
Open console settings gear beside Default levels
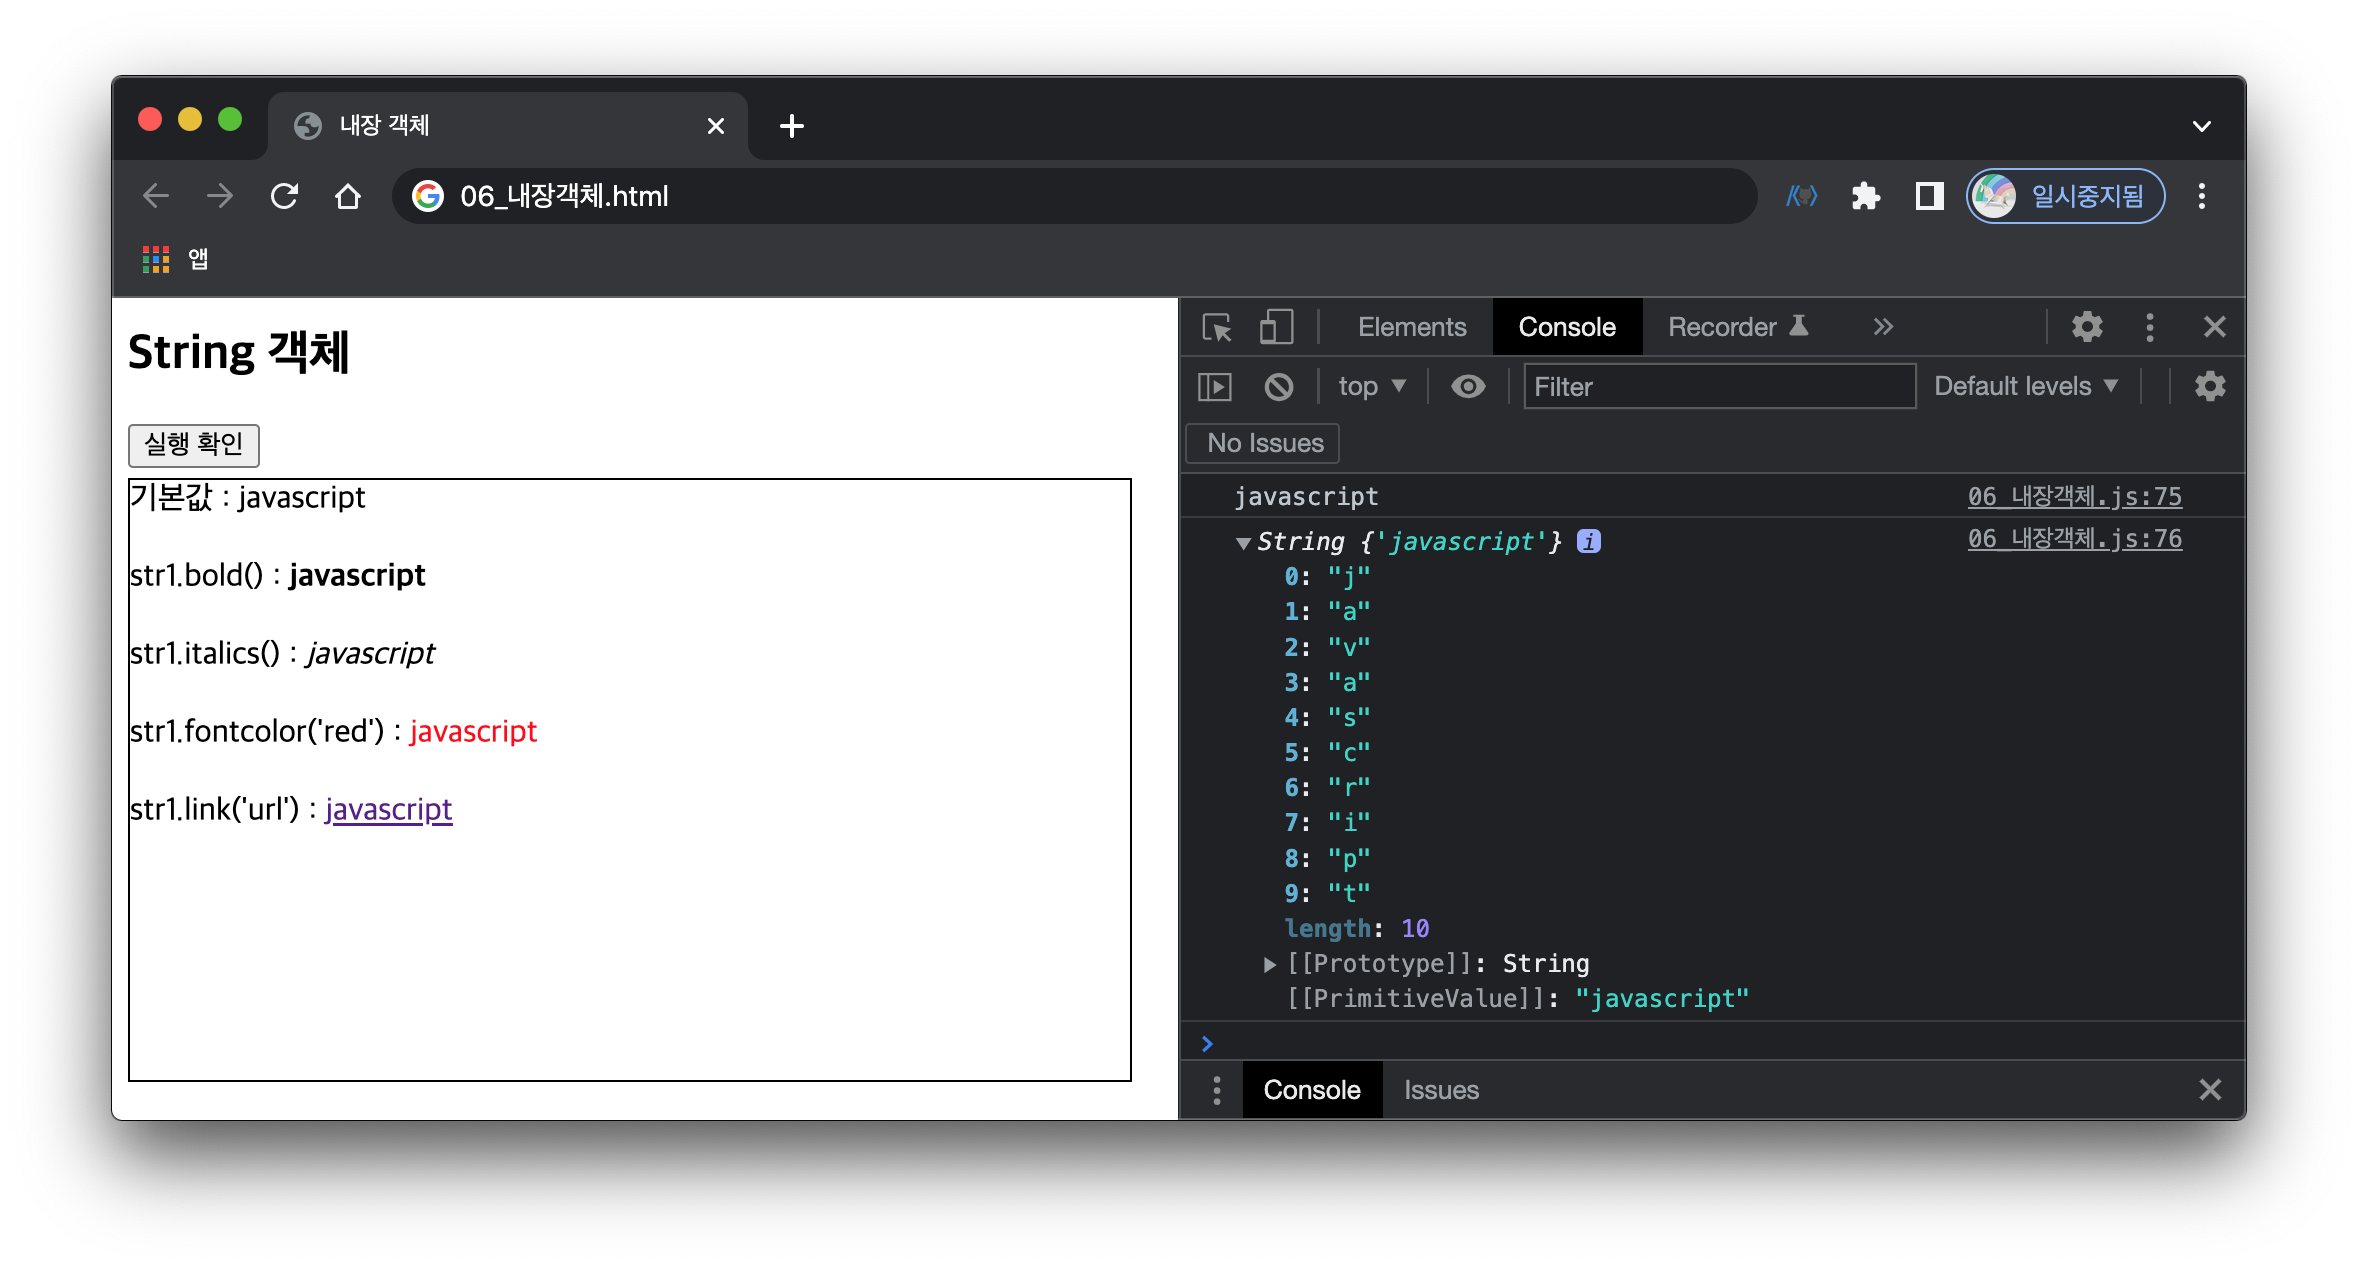(2209, 387)
